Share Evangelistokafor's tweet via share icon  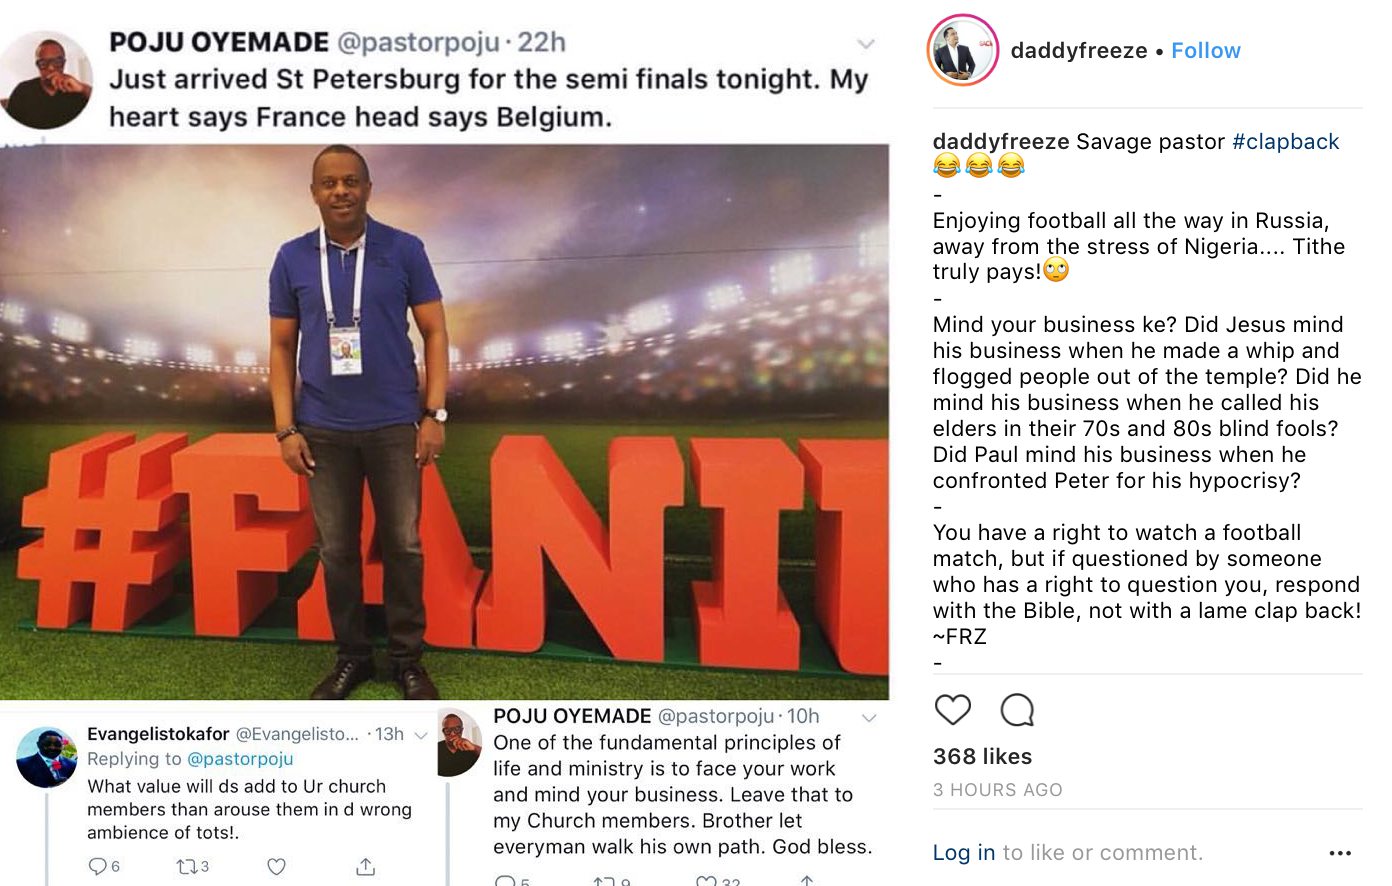(x=366, y=866)
